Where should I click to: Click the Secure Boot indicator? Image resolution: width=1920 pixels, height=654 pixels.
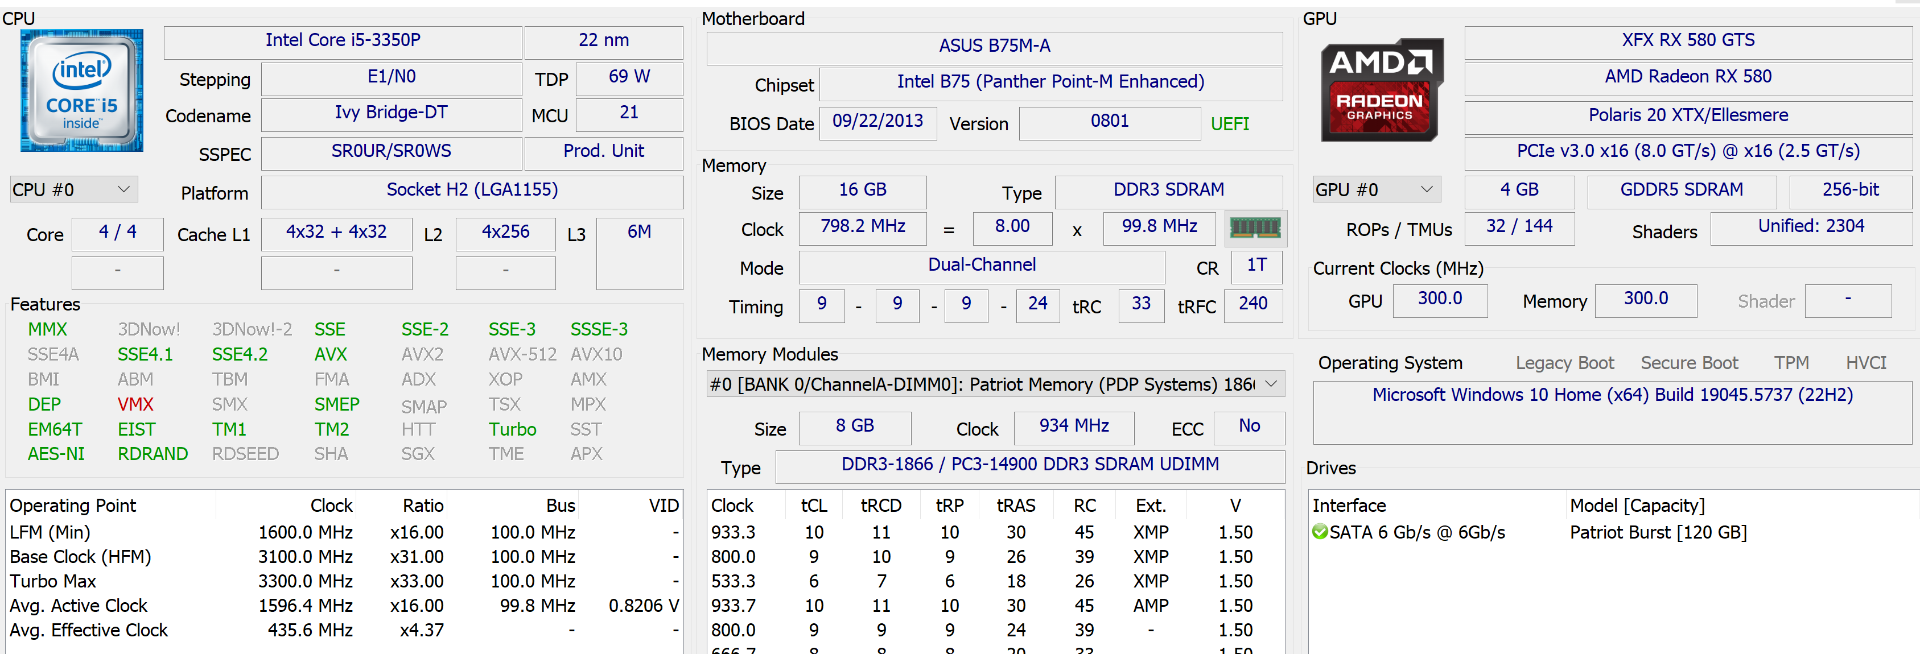coord(1690,363)
